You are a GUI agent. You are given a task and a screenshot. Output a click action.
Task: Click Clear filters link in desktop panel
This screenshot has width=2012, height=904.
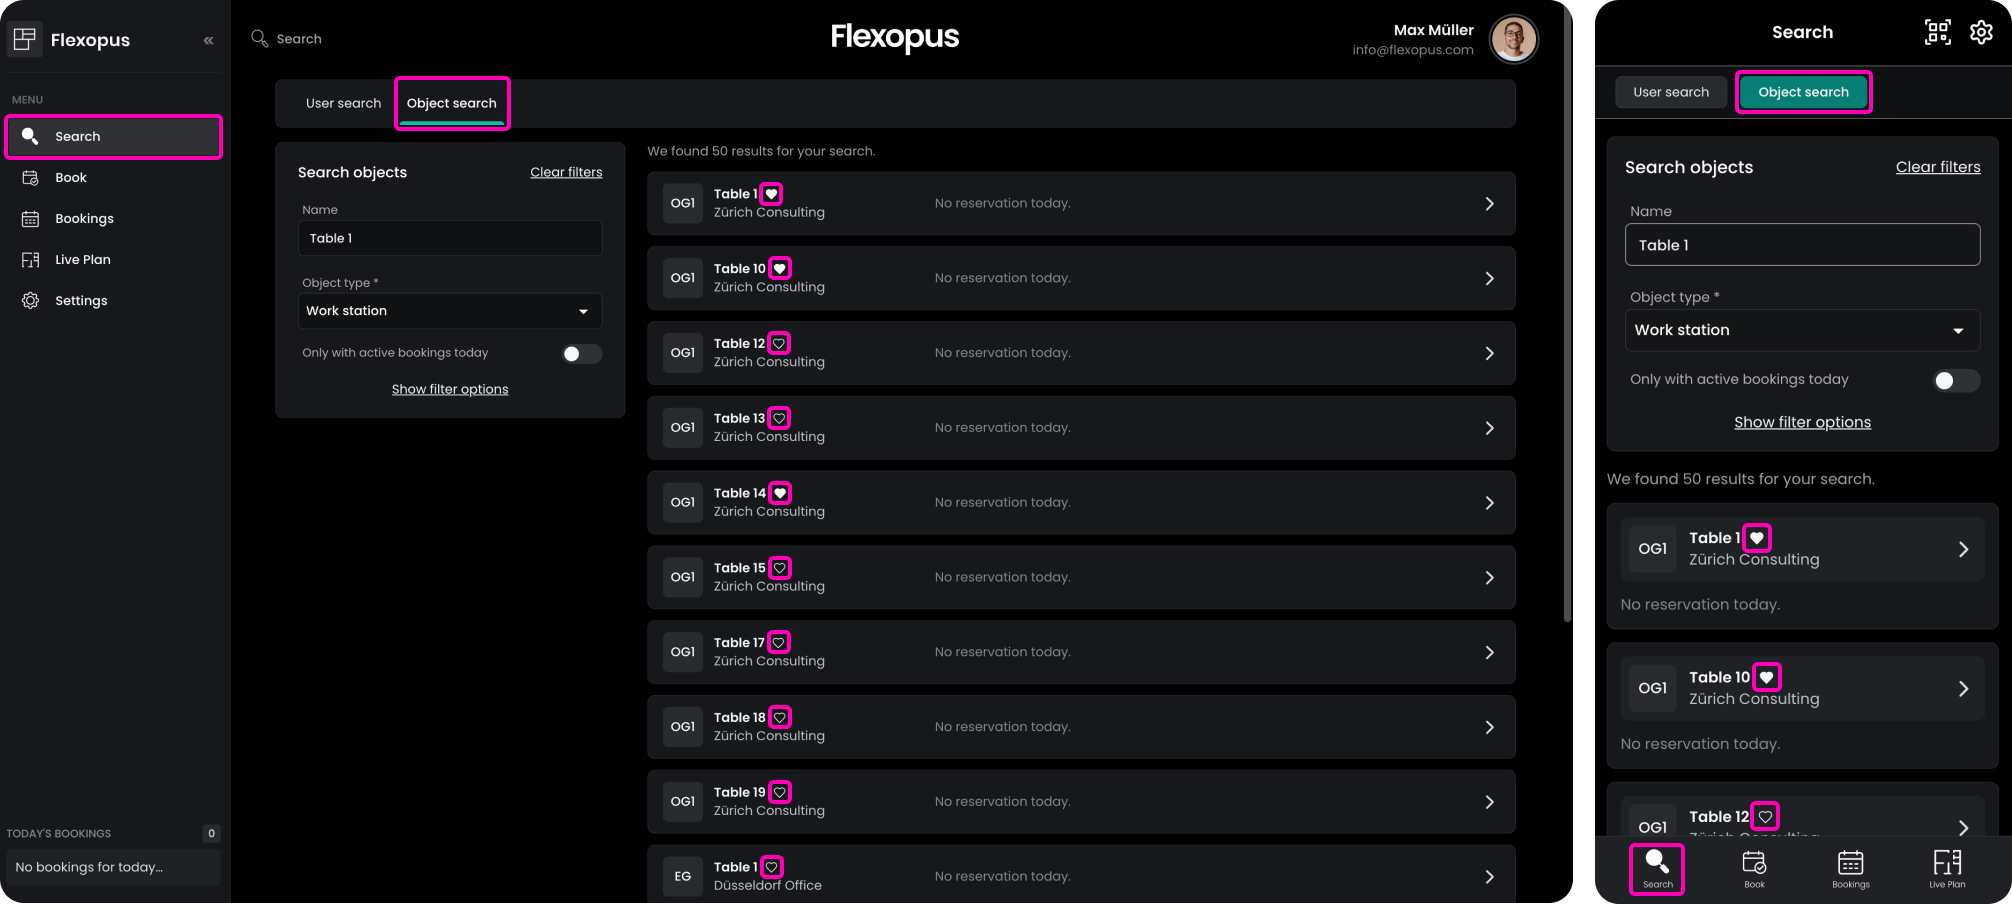tap(566, 172)
